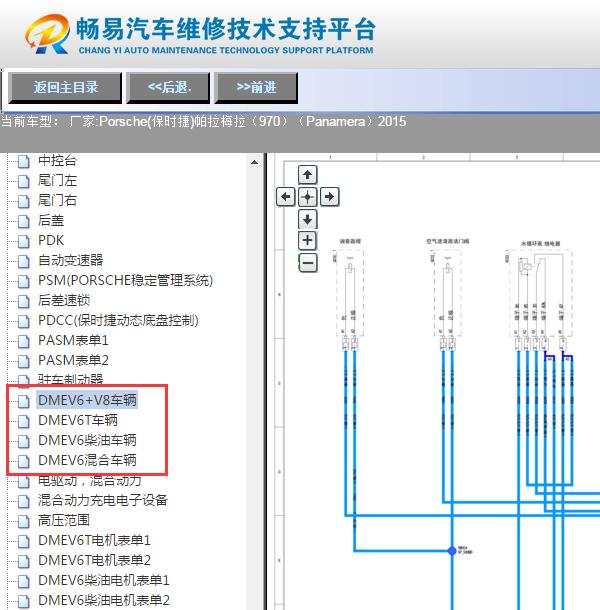Select PDK in the tree
The height and width of the screenshot is (610, 600).
[x=51, y=240]
